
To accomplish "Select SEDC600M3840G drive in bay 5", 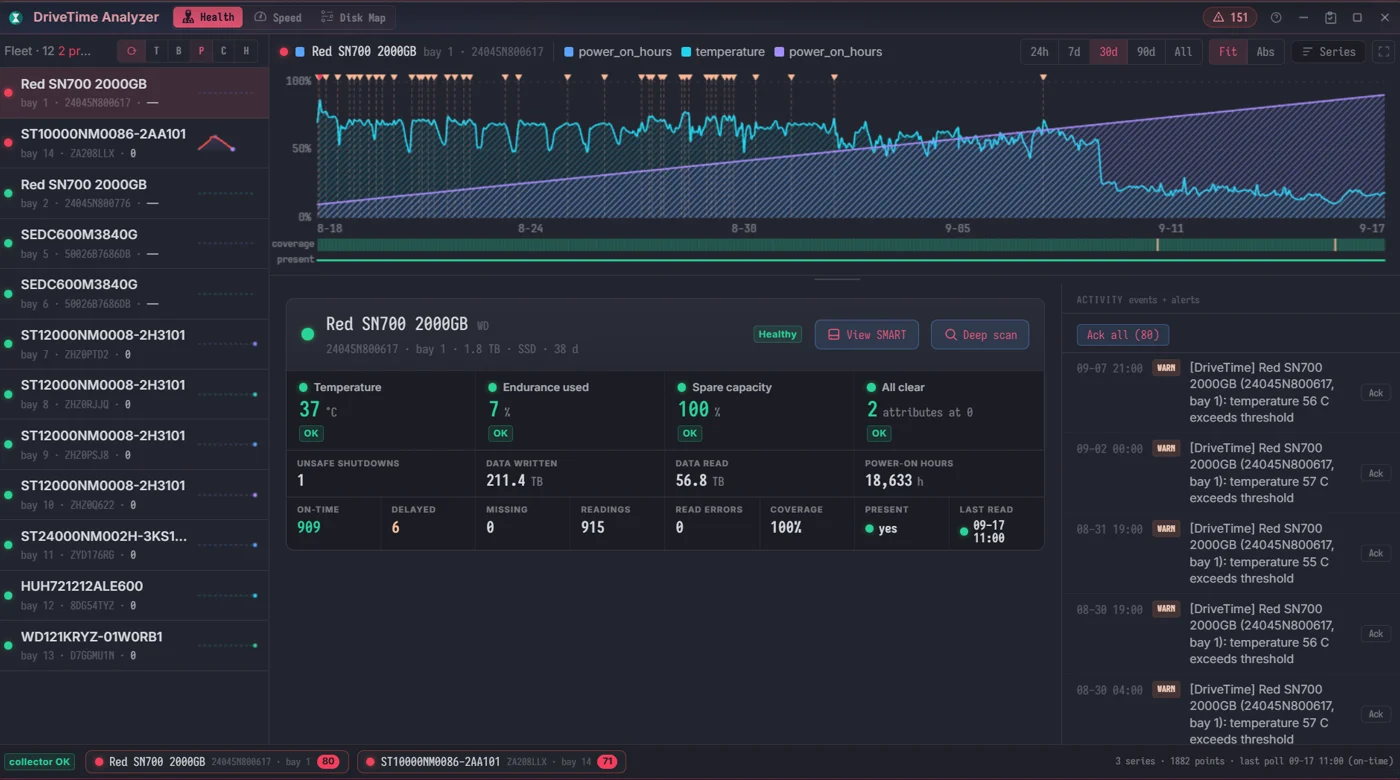I will [x=134, y=243].
